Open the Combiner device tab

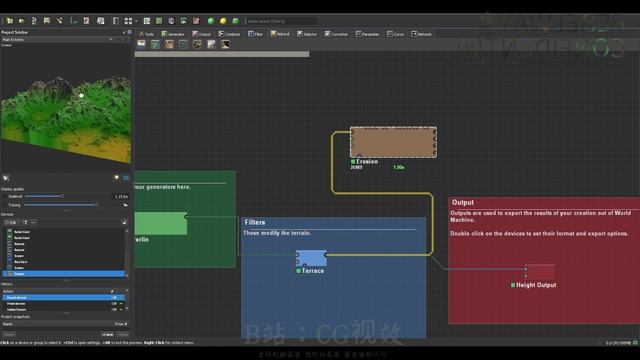point(229,34)
